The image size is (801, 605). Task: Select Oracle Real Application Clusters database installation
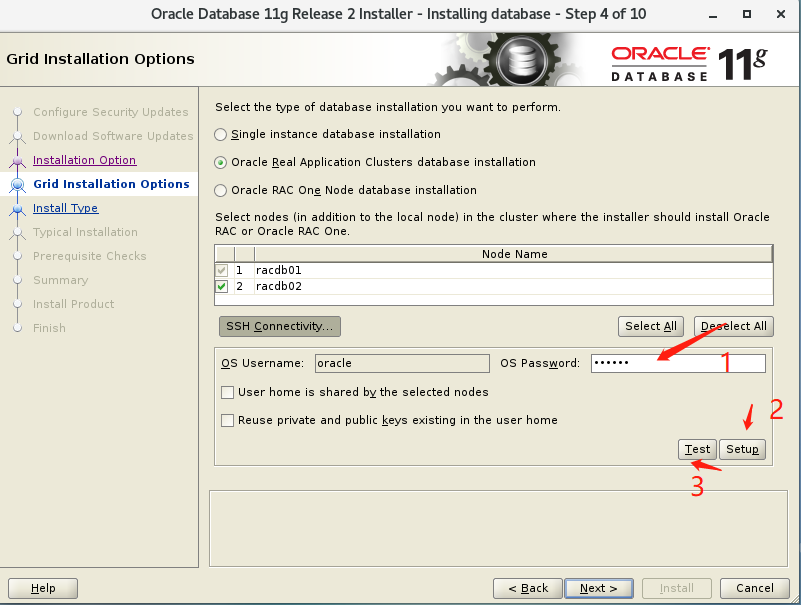pos(220,162)
